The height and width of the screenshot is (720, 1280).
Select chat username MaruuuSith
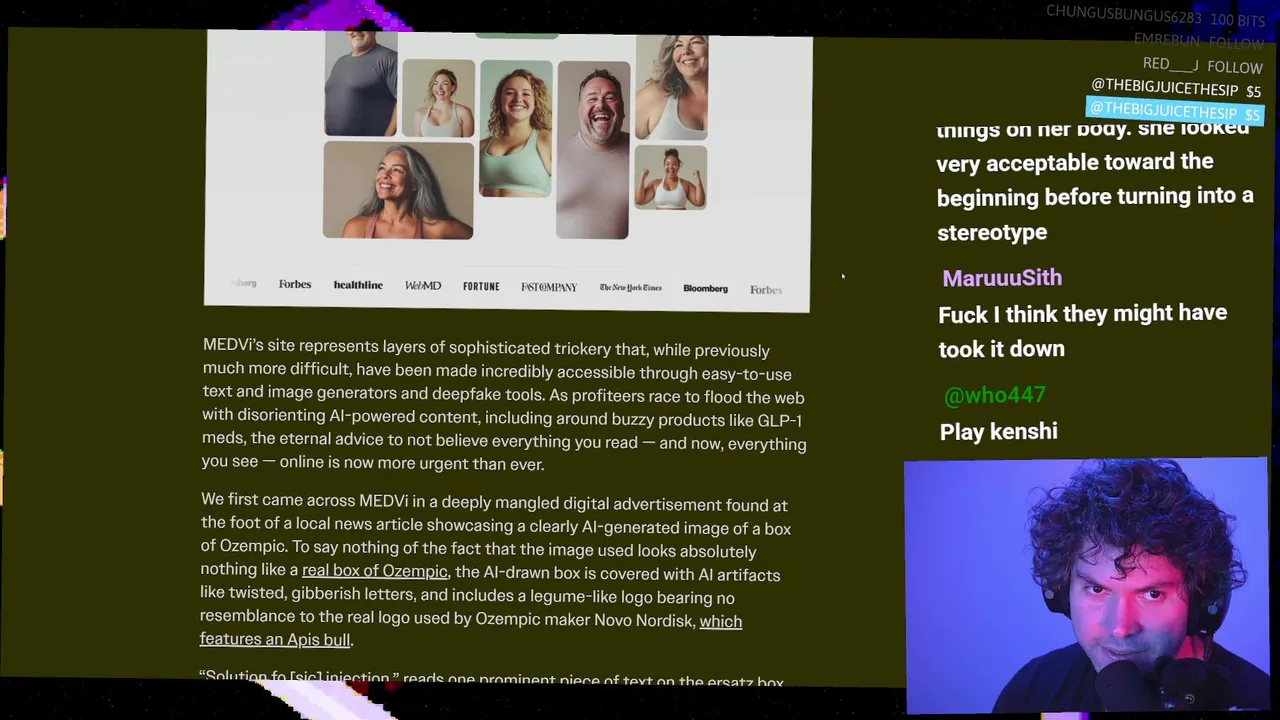coord(1002,278)
